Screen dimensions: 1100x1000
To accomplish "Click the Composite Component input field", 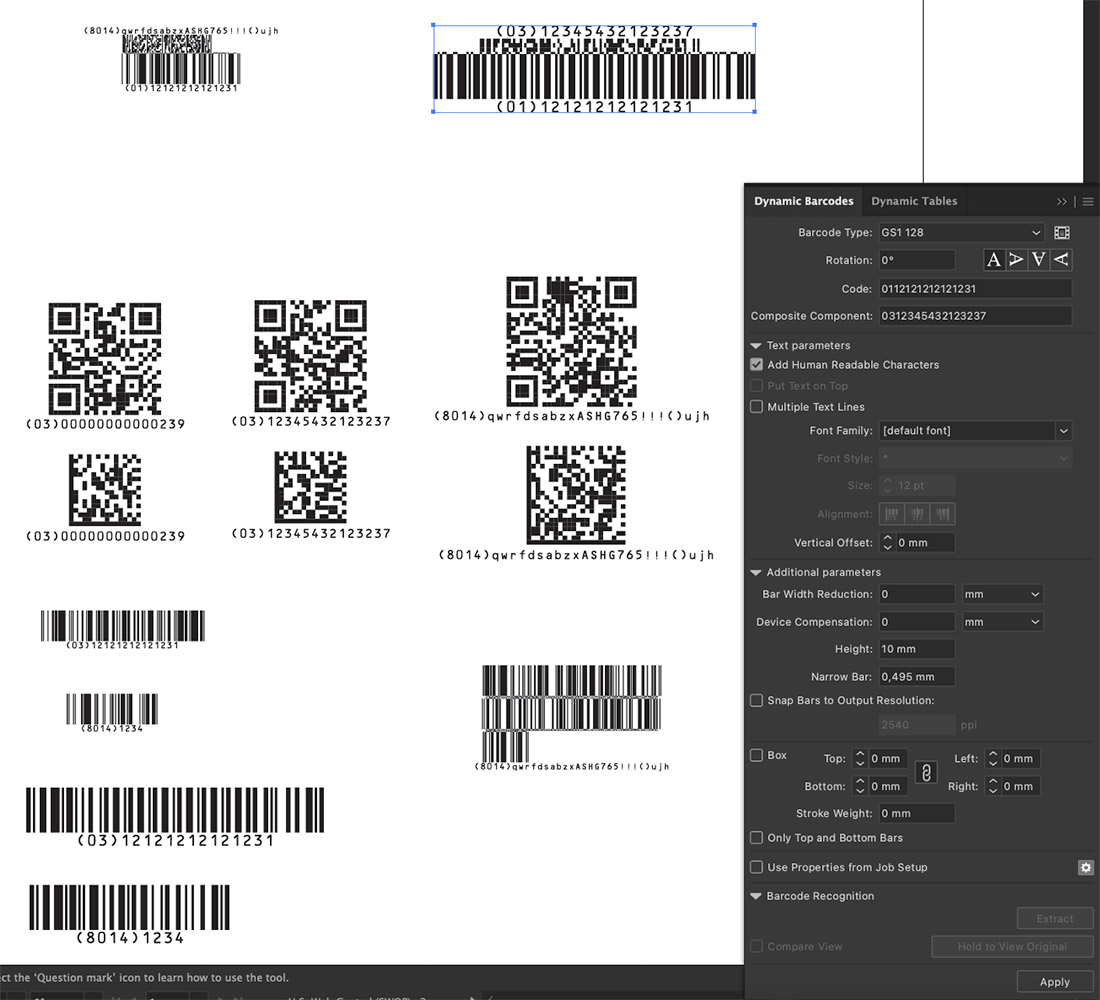I will point(975,316).
